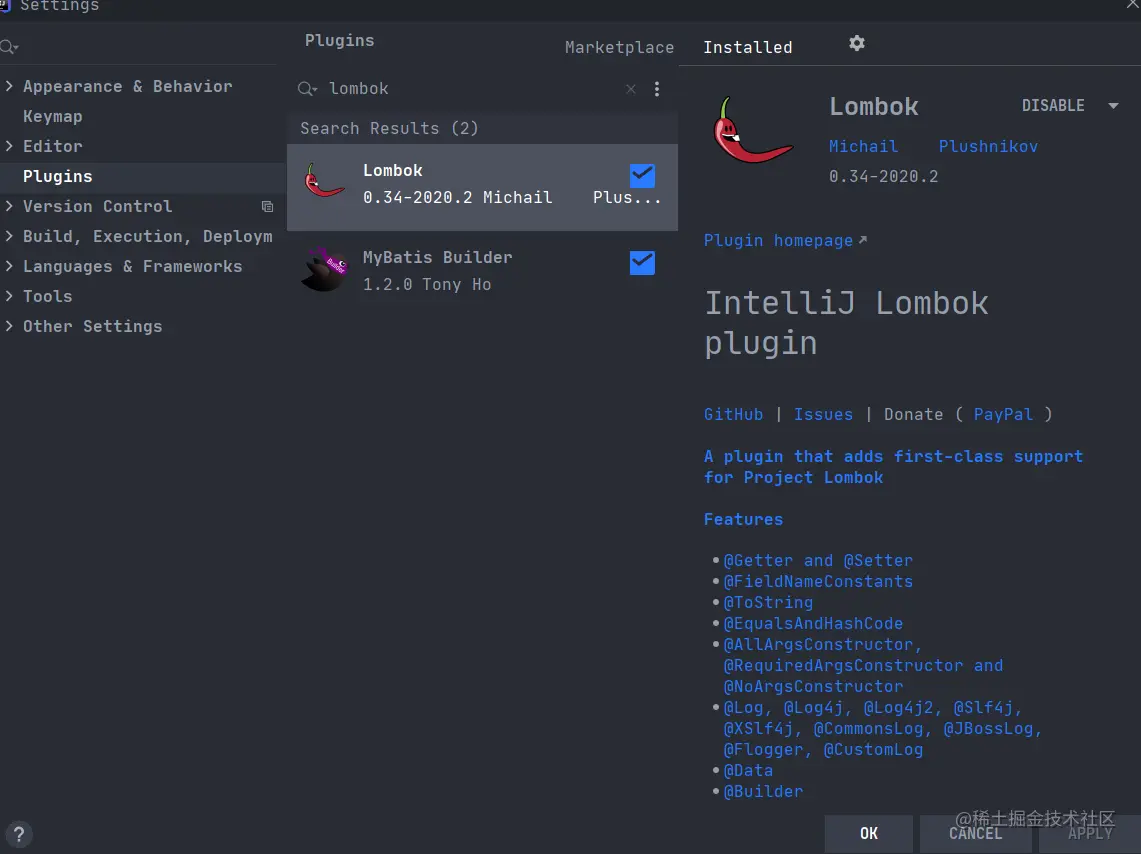The height and width of the screenshot is (854, 1141).
Task: Expand Build, Execution, Deployment node
Action: click(9, 236)
